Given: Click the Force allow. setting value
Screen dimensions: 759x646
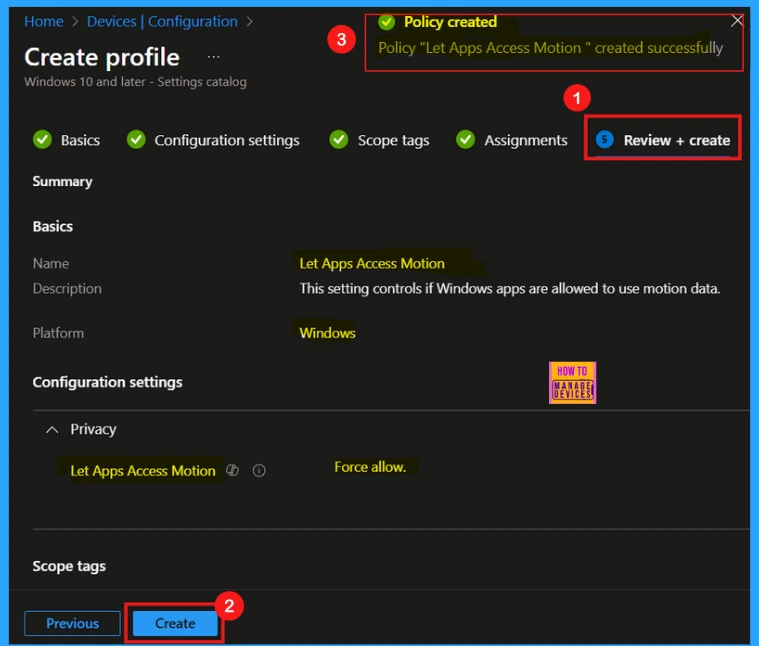Looking at the screenshot, I should [x=370, y=467].
